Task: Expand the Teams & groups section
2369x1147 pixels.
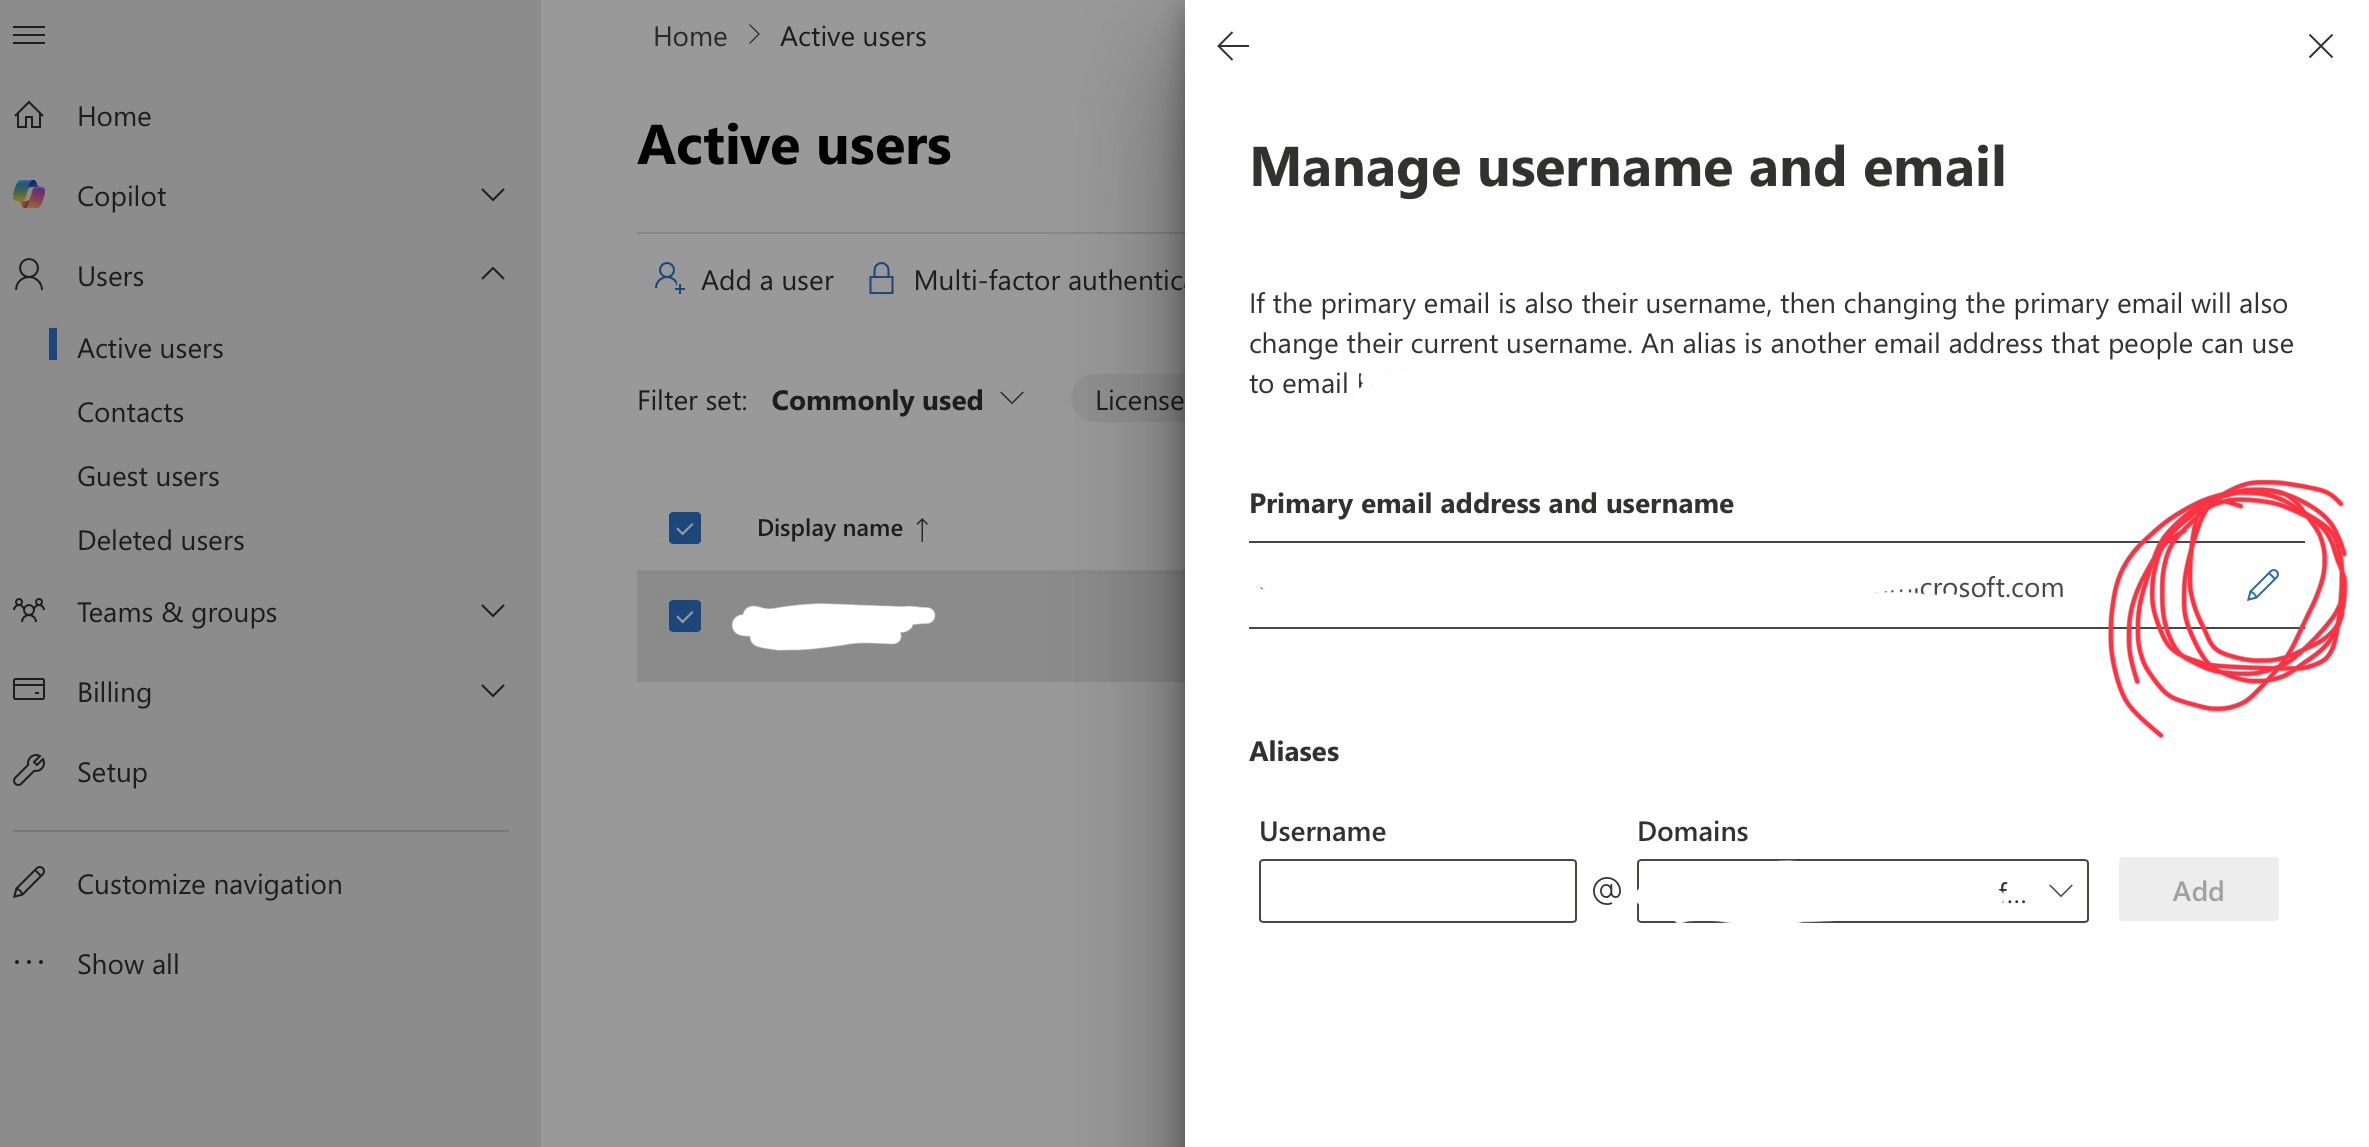Action: click(493, 611)
